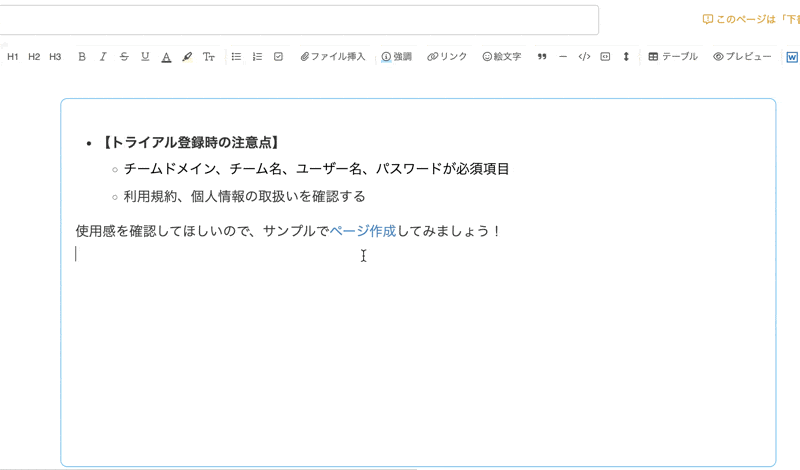800x470 pixels.
Task: Insert a 強調 emphasis block
Action: pos(396,57)
